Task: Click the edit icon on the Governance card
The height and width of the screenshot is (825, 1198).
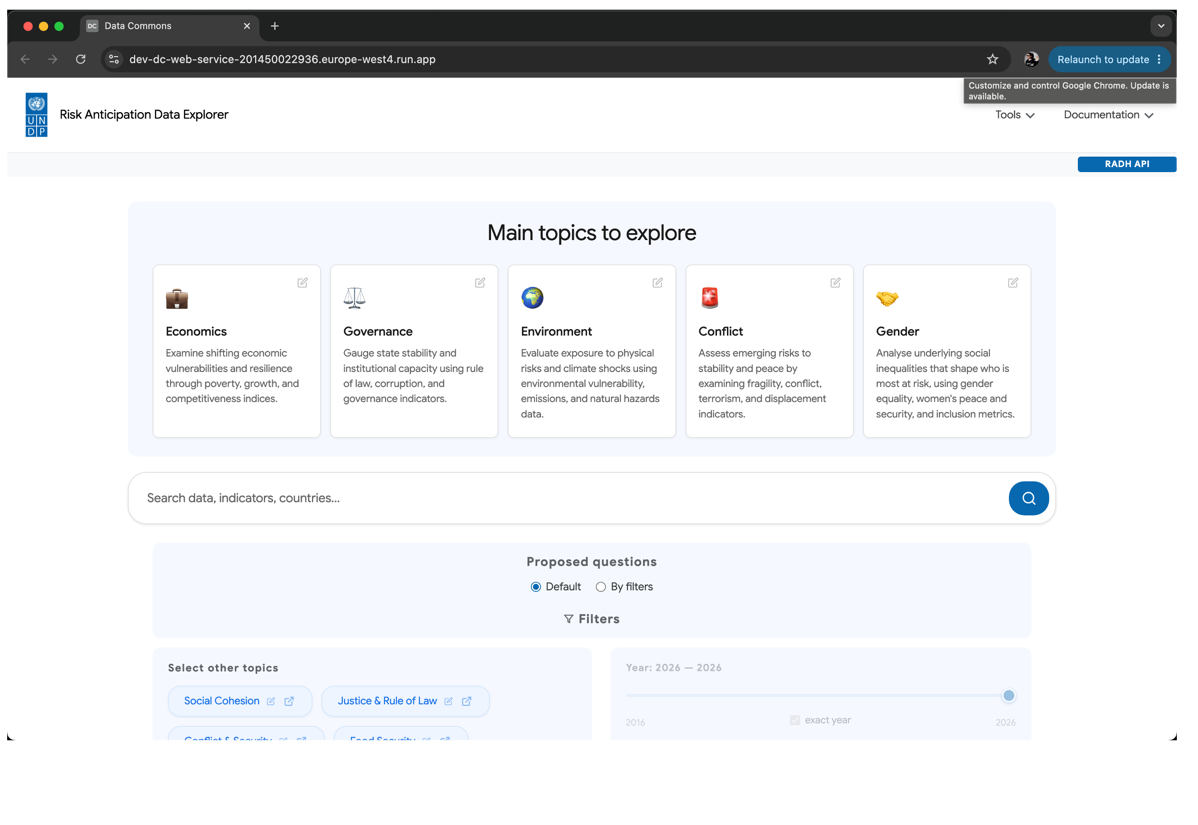Action: point(480,283)
